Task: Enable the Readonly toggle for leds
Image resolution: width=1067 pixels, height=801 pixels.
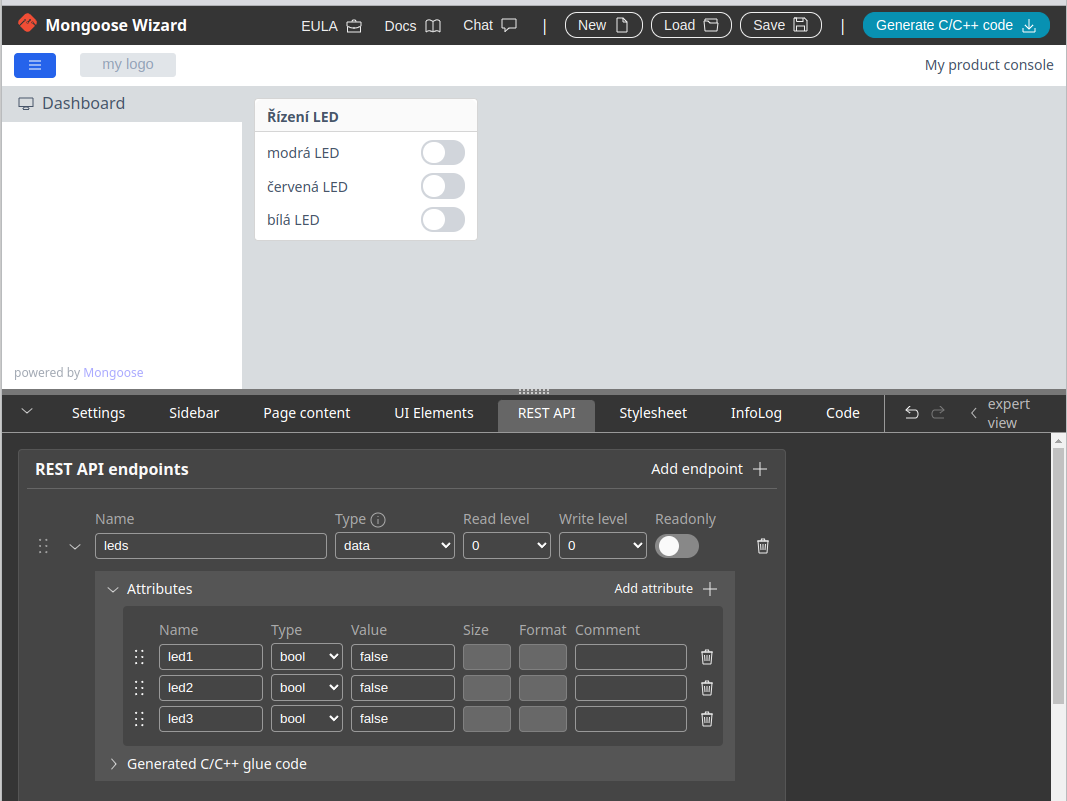Action: click(676, 546)
